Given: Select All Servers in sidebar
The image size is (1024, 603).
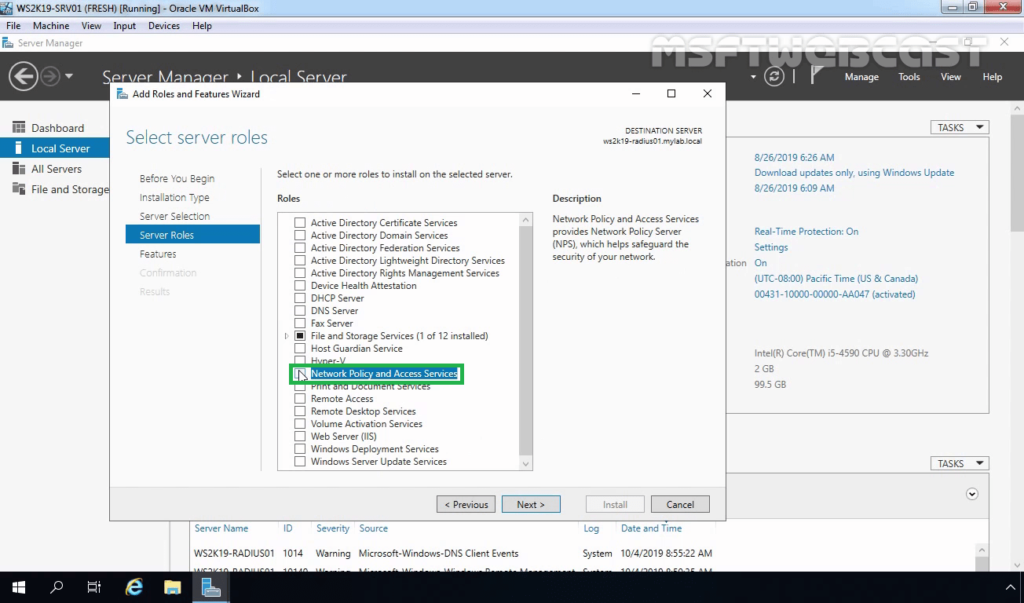Looking at the screenshot, I should click(55, 169).
